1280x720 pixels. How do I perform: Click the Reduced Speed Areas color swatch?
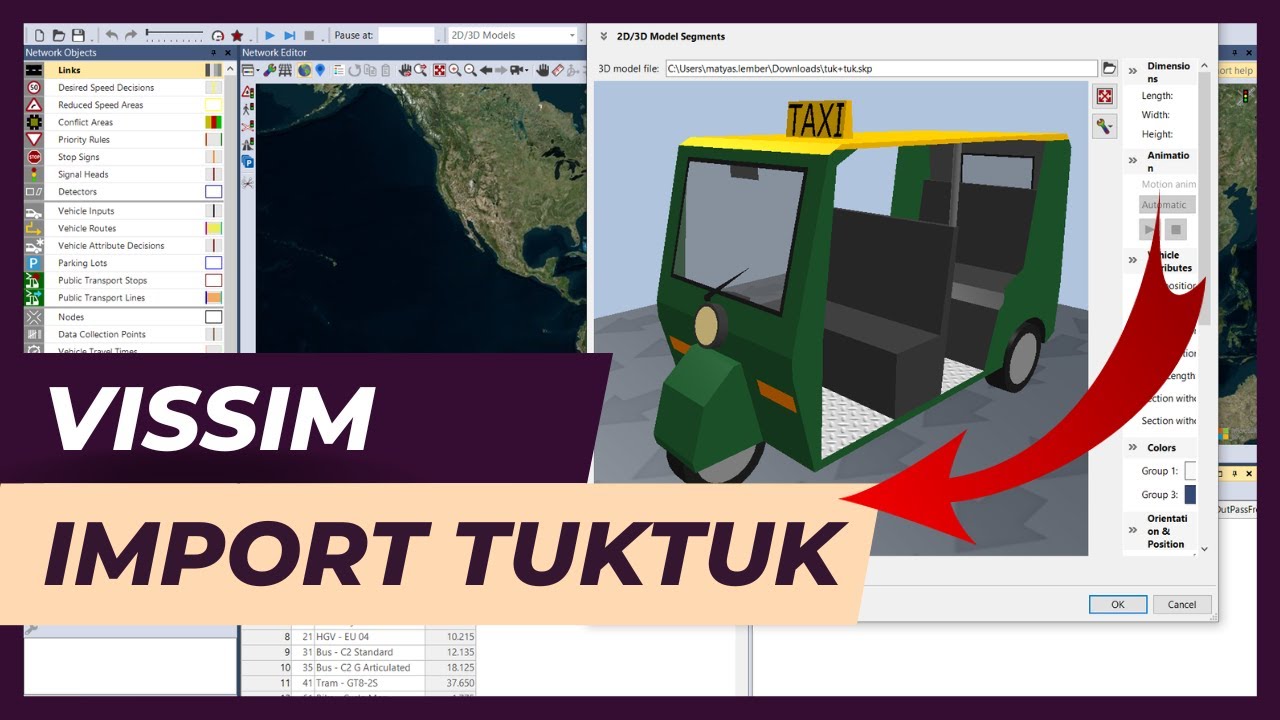tap(213, 105)
